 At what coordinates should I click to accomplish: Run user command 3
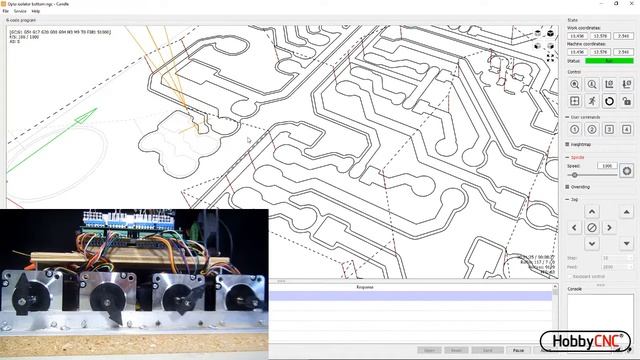[609, 129]
